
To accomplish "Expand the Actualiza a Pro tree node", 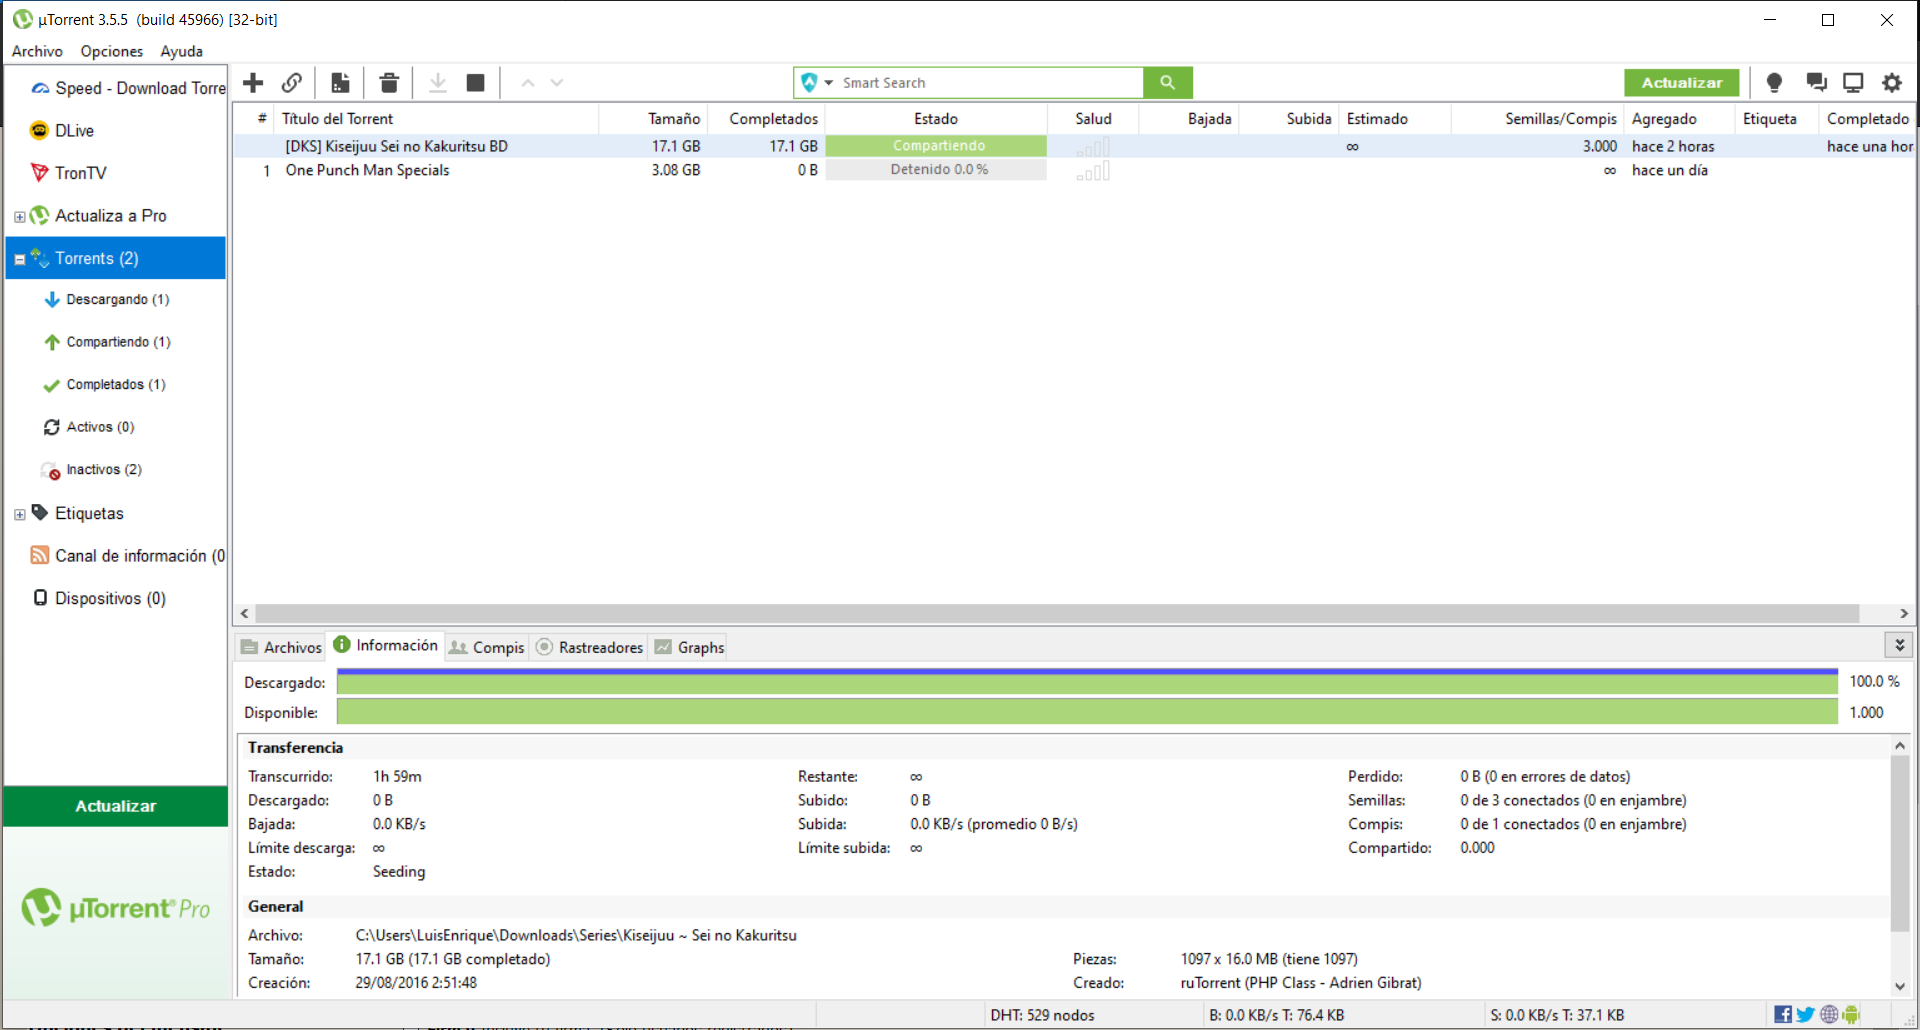I will pos(19,217).
